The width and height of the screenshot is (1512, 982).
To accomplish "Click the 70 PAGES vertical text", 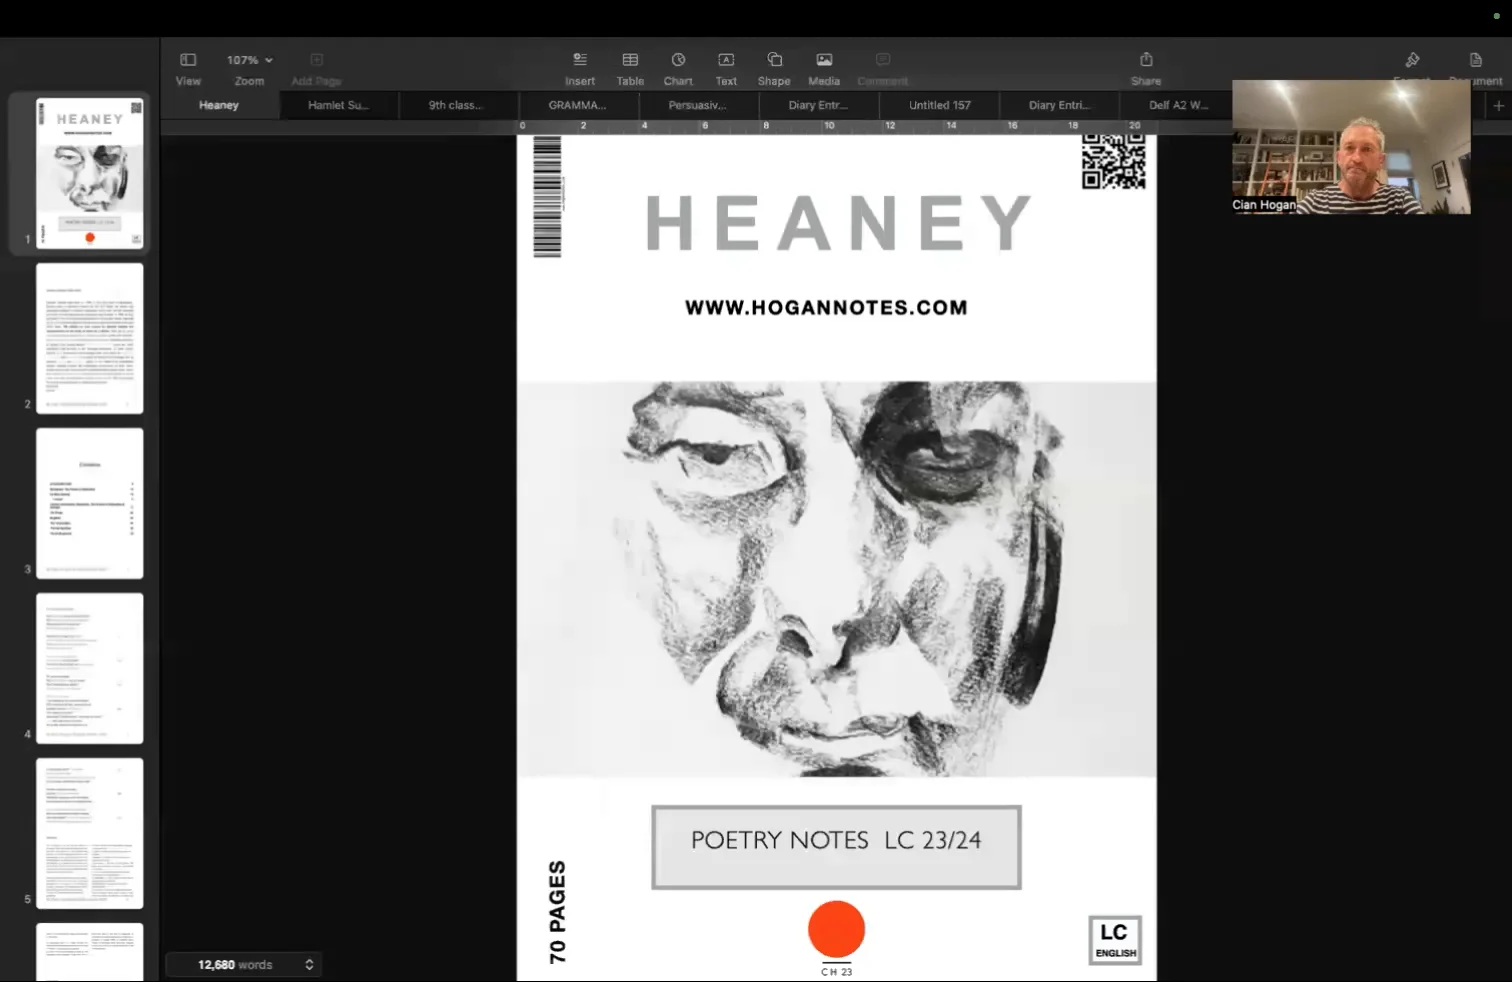I will coord(557,912).
